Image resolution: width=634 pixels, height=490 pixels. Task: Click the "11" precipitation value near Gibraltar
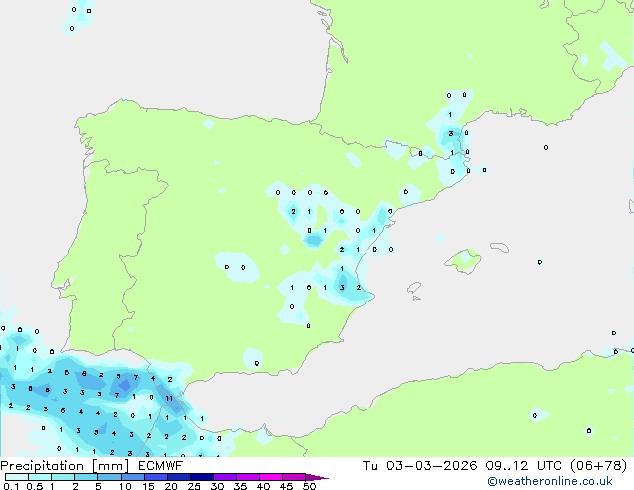tap(169, 399)
